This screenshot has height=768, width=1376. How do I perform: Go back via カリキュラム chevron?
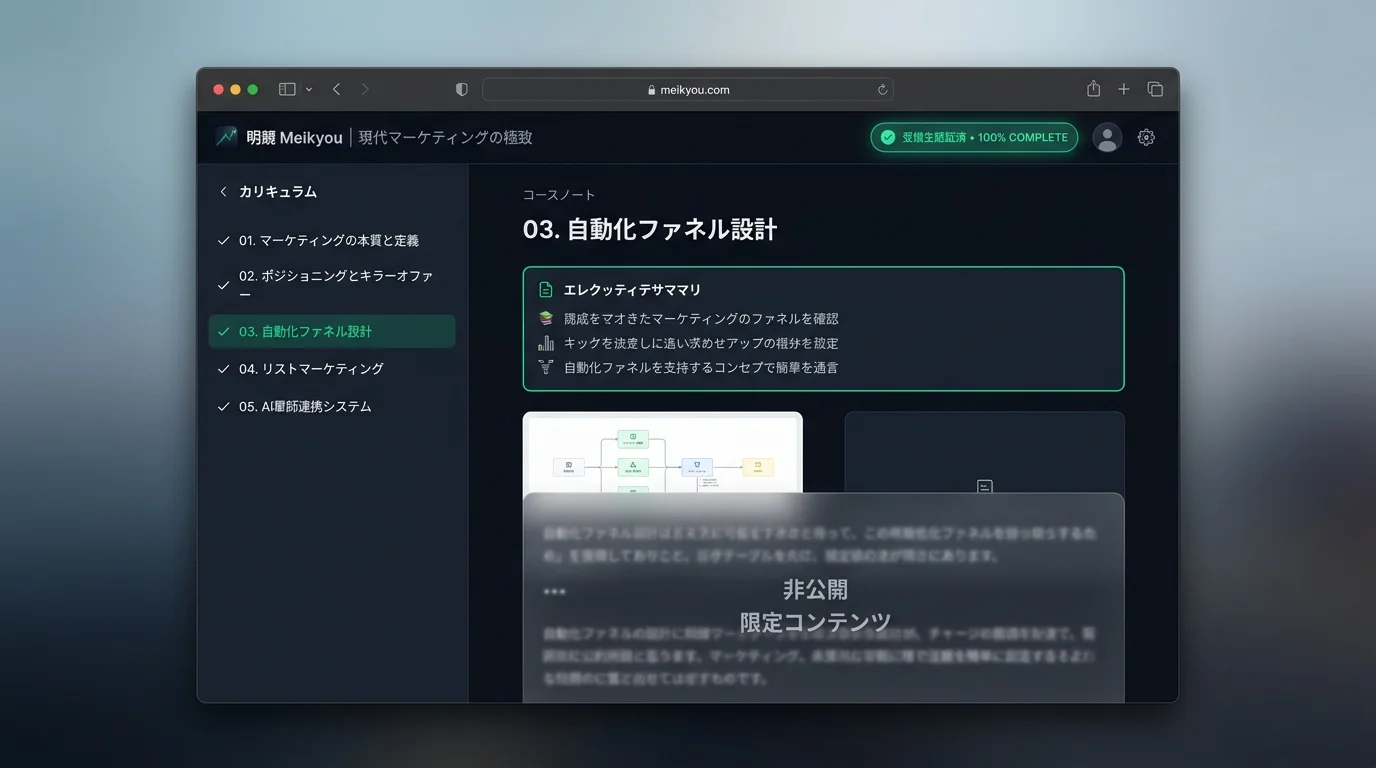pyautogui.click(x=223, y=192)
